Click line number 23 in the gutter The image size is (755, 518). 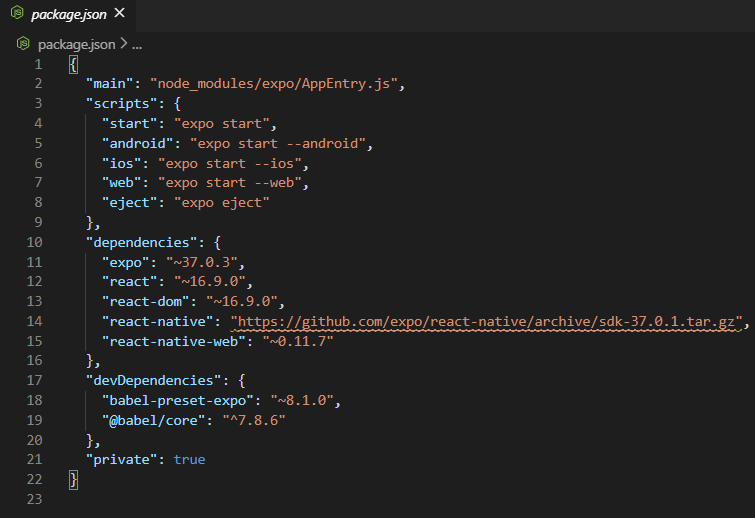click(x=34, y=499)
